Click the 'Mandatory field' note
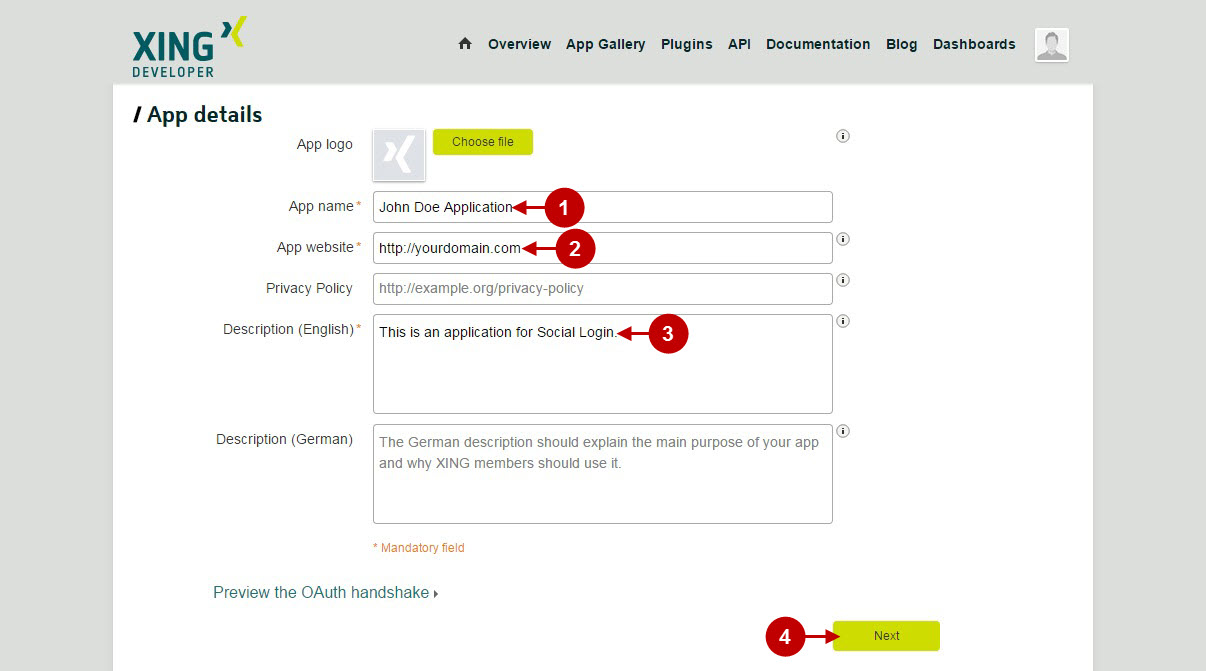1206x671 pixels. 419,548
